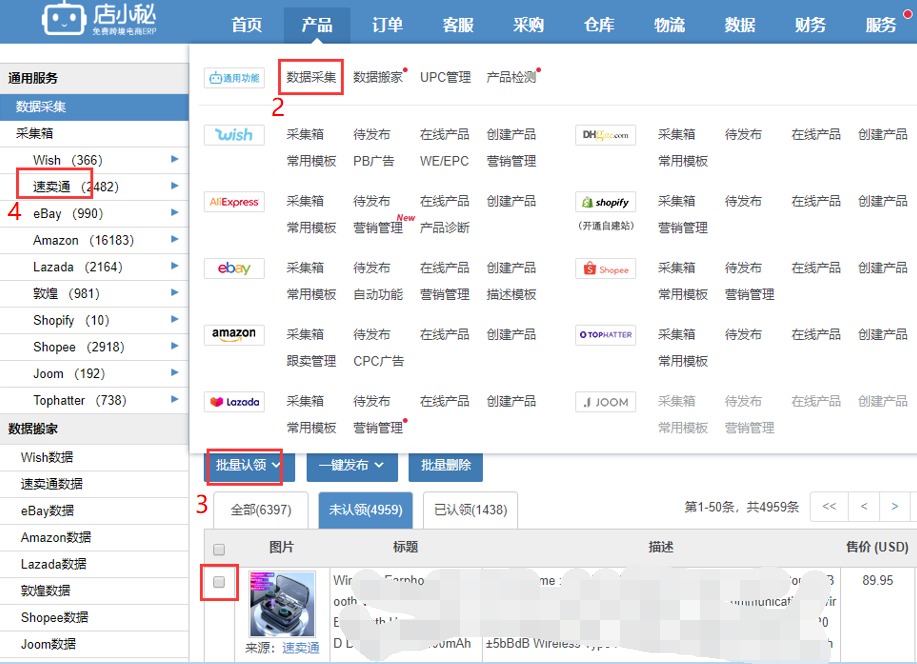Expand the Shopee (2918) sidebar arrow
Viewport: 917px width, 664px height.
(174, 346)
